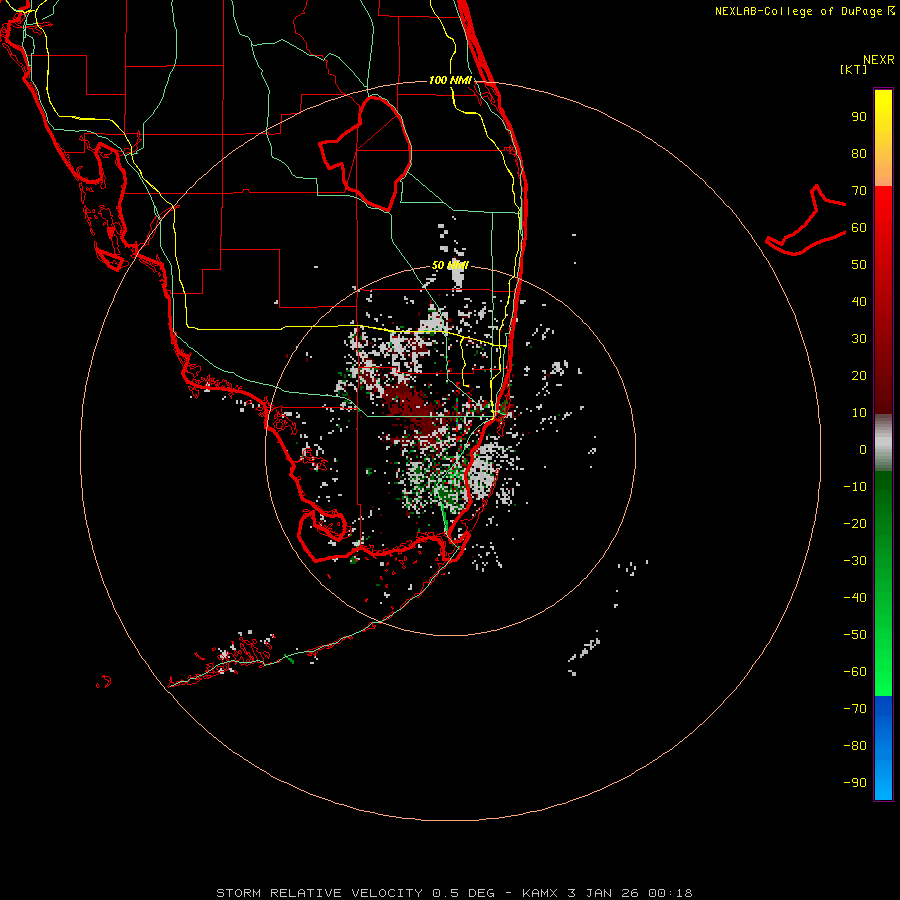Click the 20 value on the velocity scale

859,375
